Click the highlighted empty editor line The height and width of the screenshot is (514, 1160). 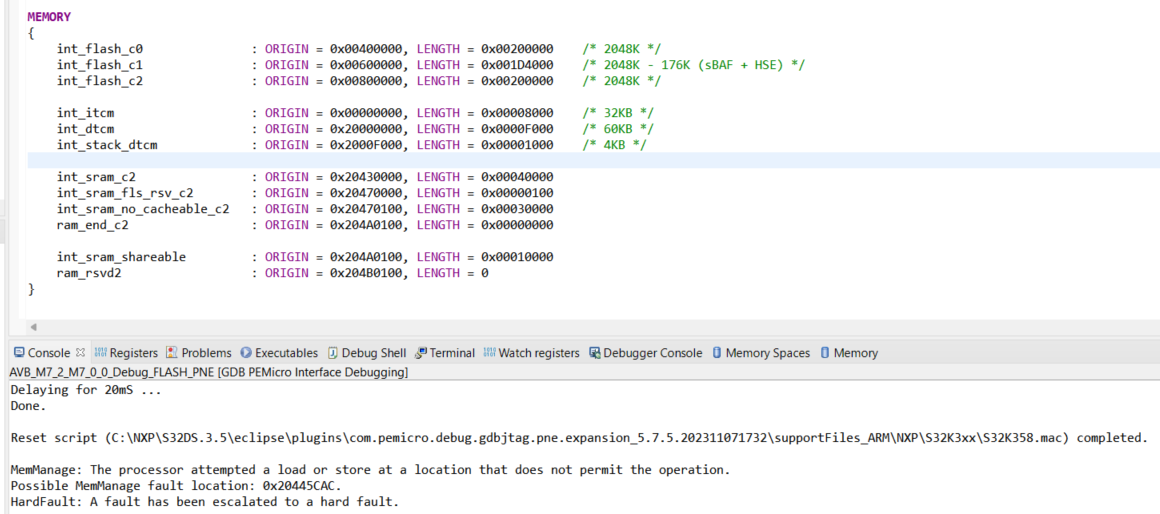[x=593, y=160]
